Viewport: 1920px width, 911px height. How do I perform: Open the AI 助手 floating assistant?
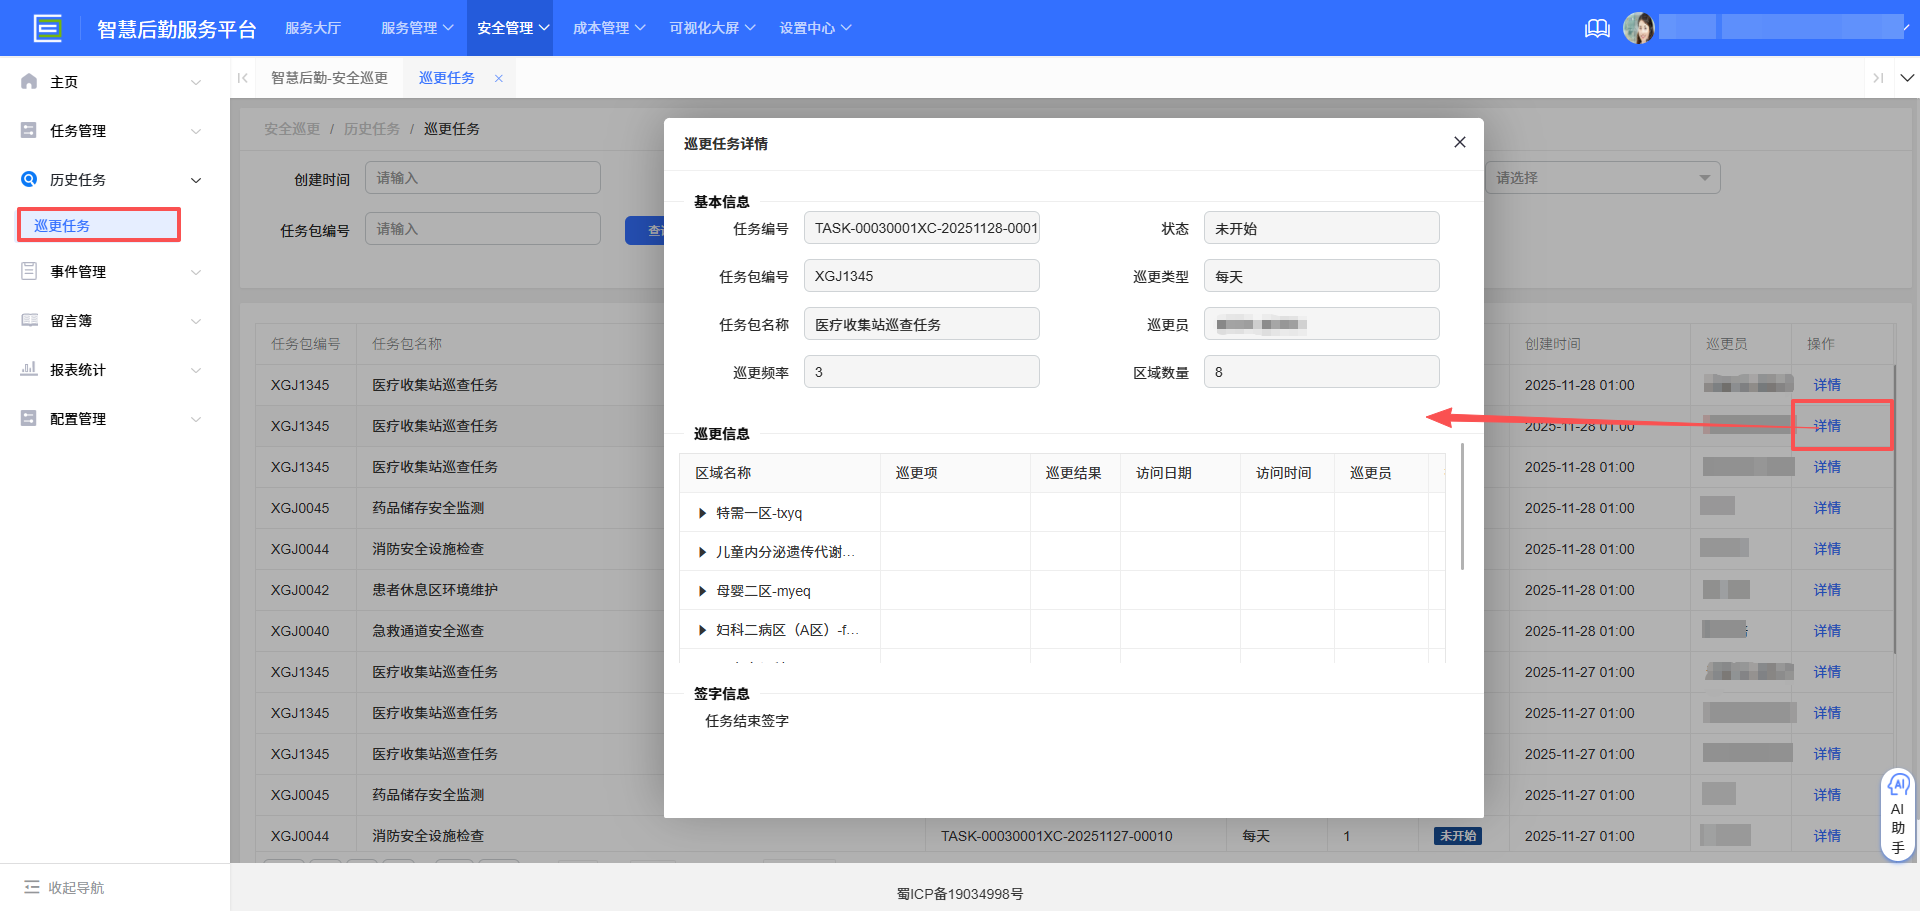coord(1897,814)
